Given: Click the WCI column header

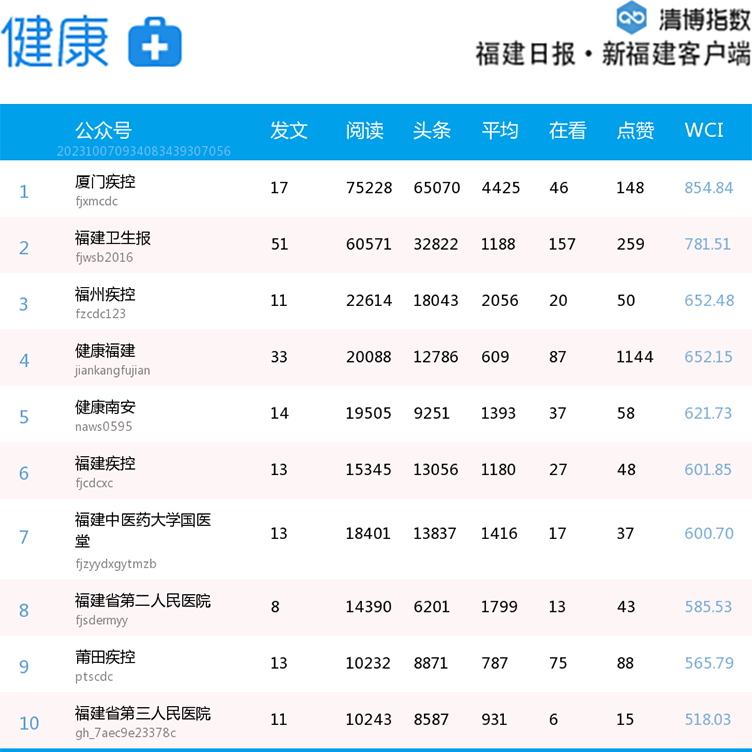Looking at the screenshot, I should click(704, 130).
